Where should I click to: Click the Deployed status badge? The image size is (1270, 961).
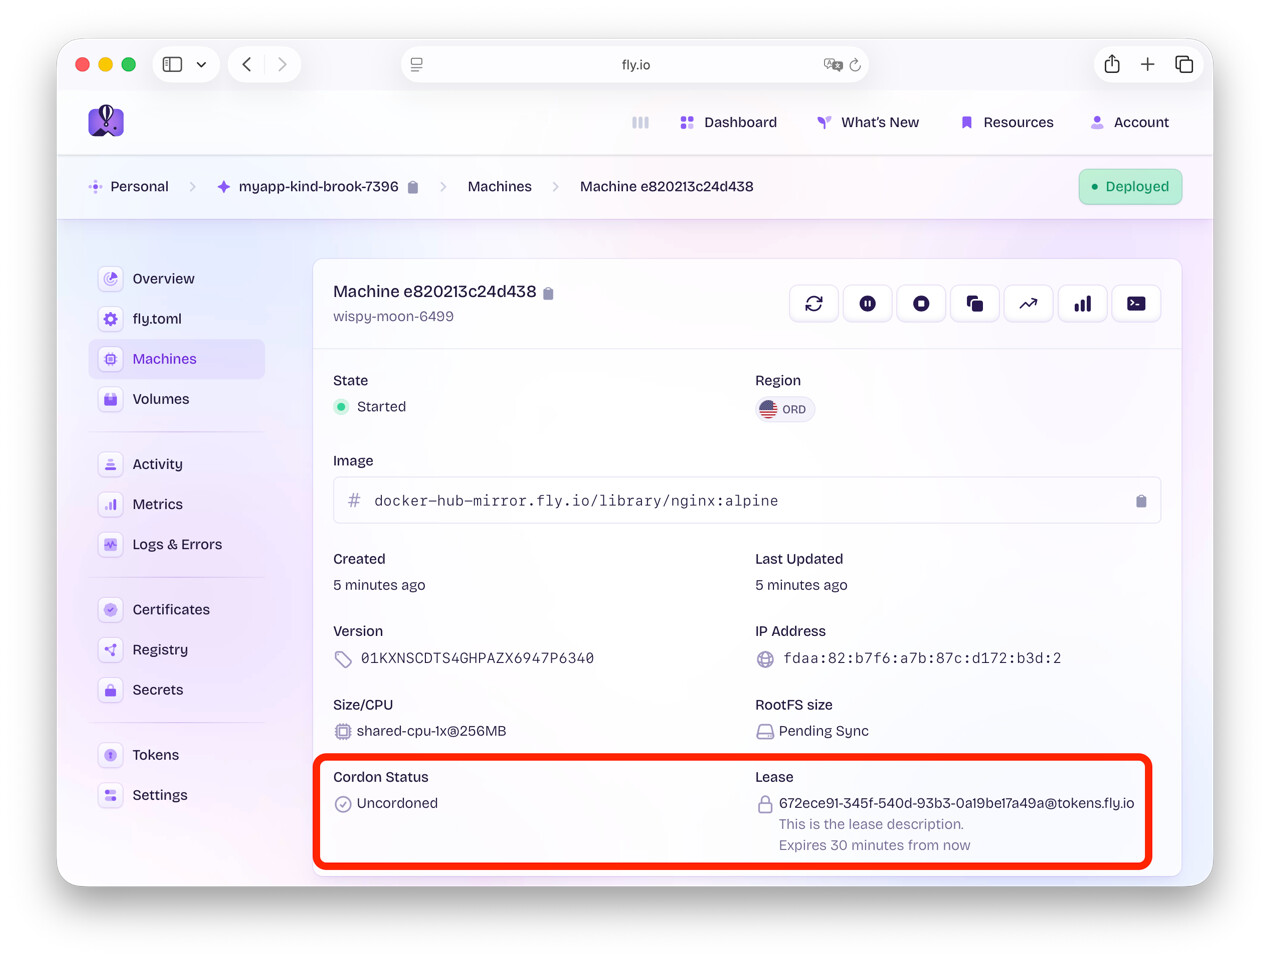[1130, 187]
